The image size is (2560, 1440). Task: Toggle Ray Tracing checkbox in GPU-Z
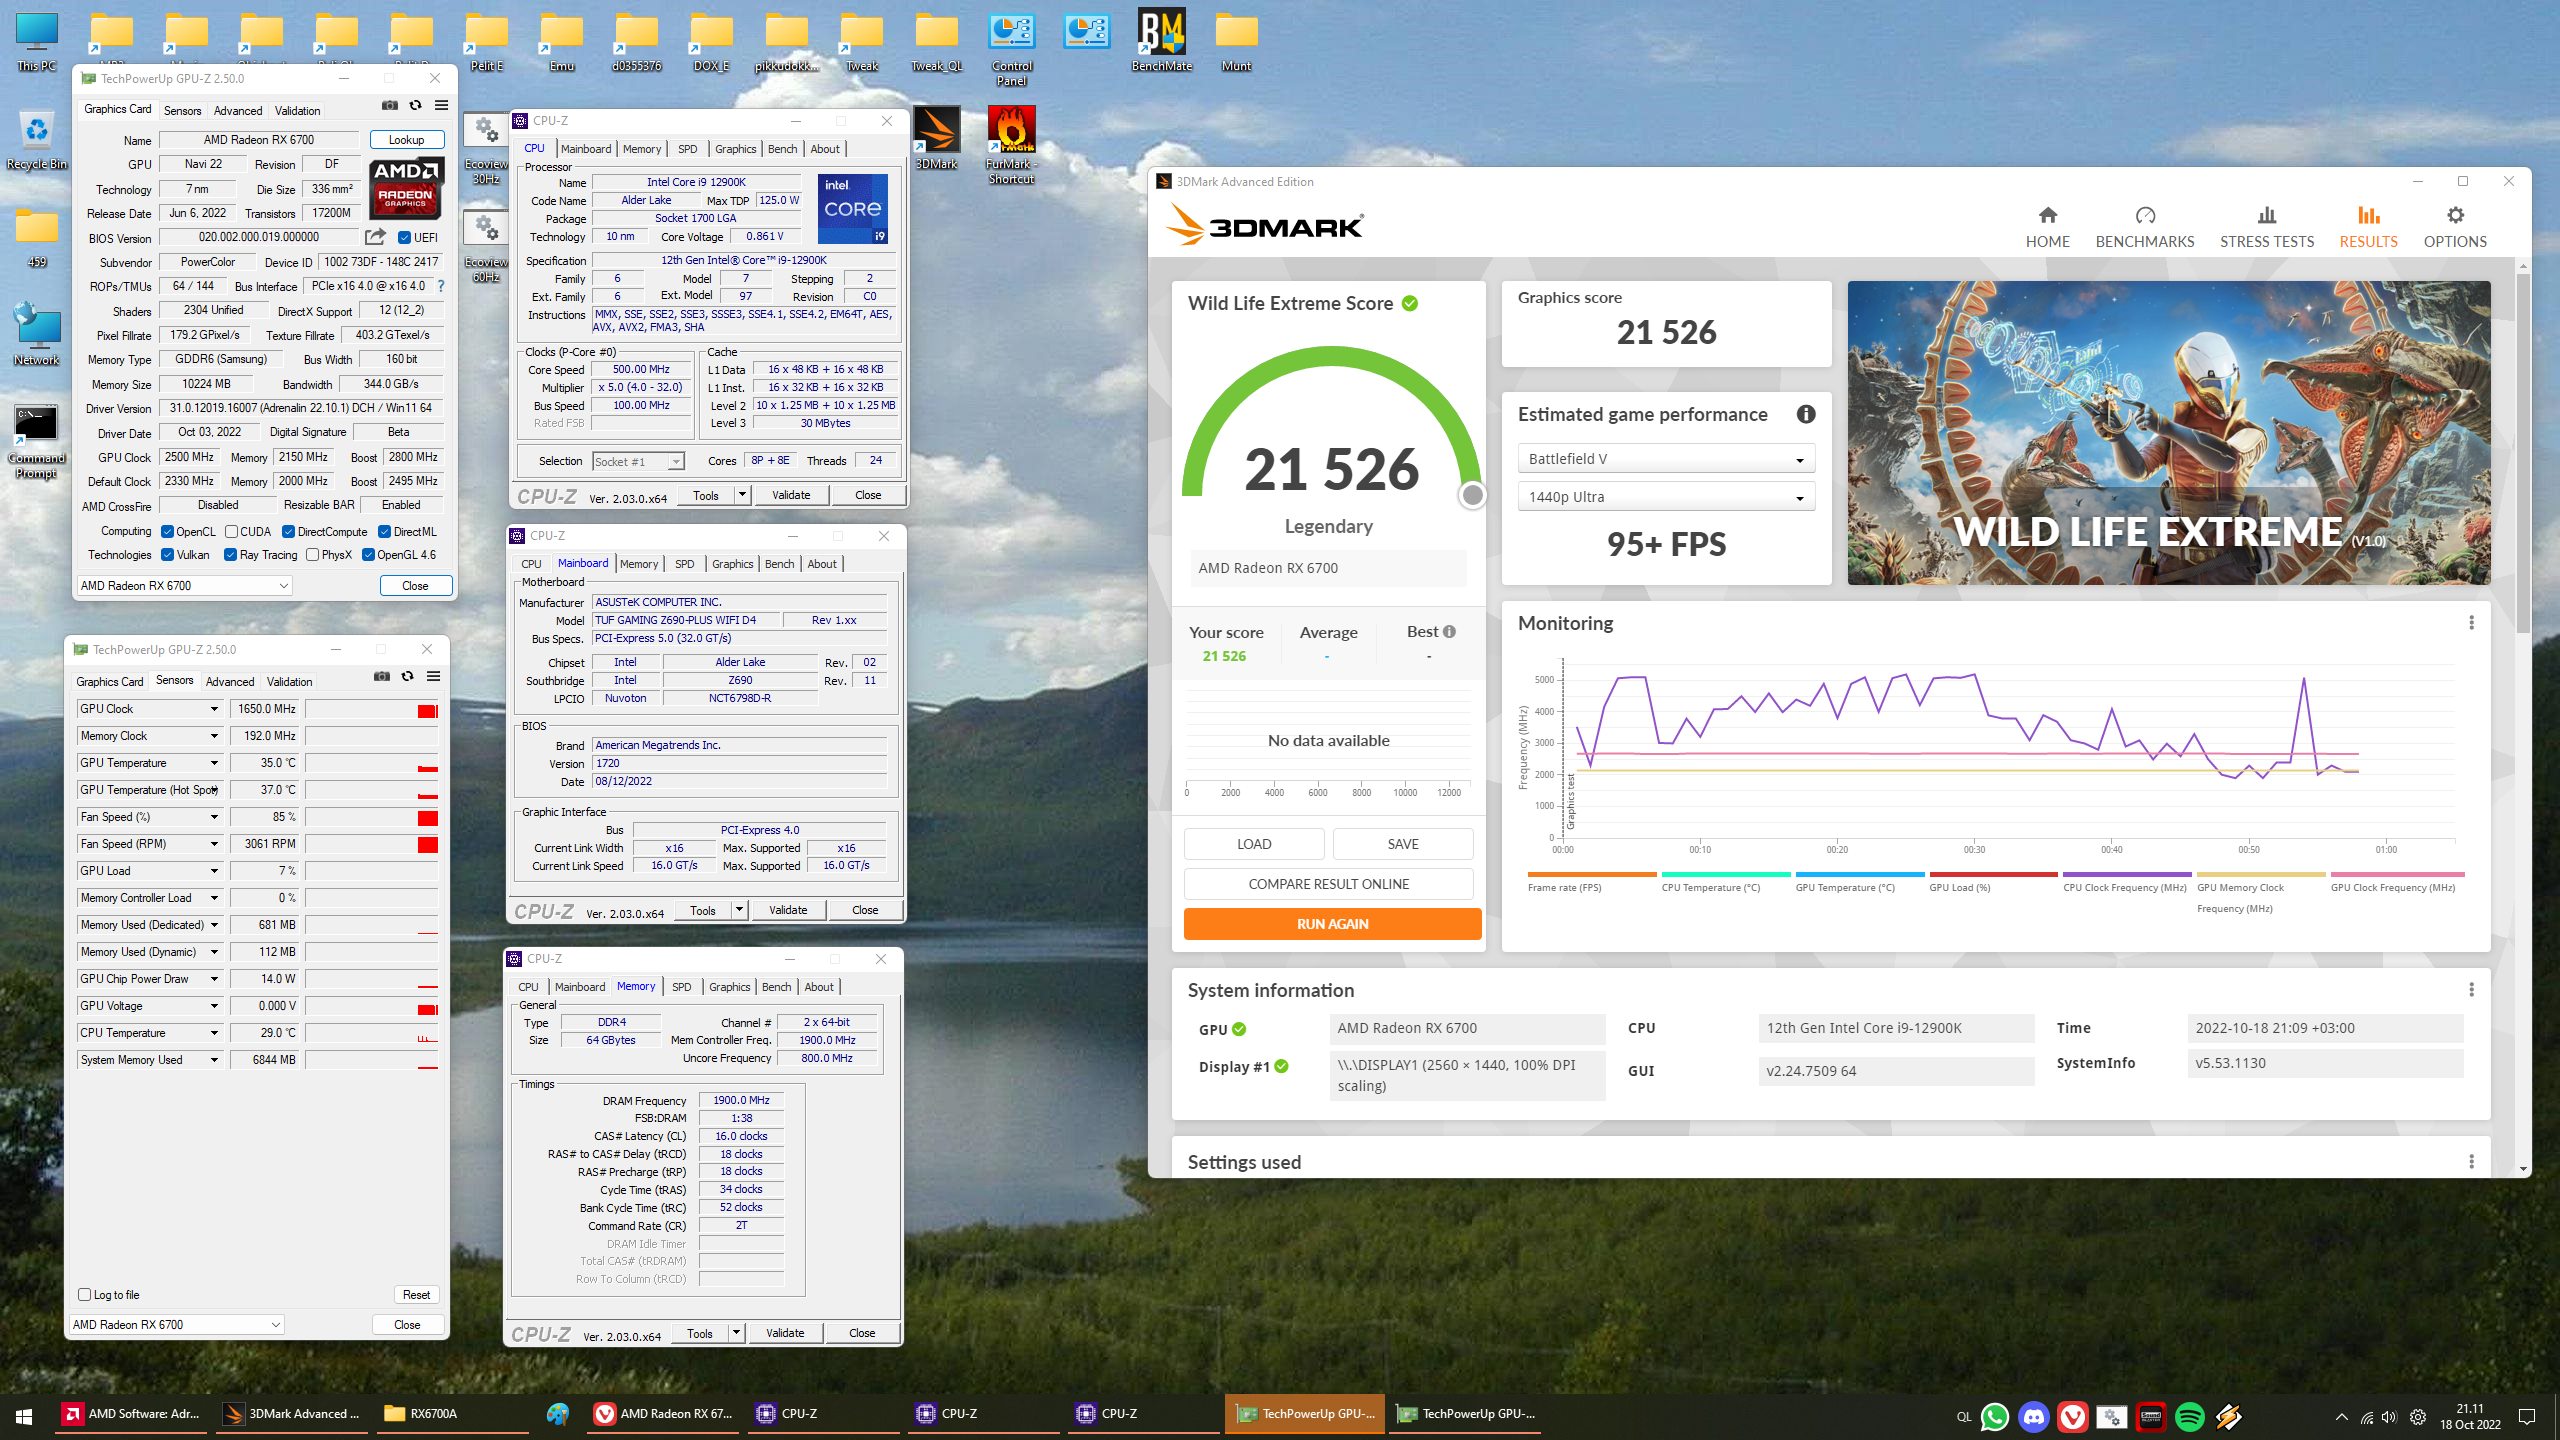231,555
